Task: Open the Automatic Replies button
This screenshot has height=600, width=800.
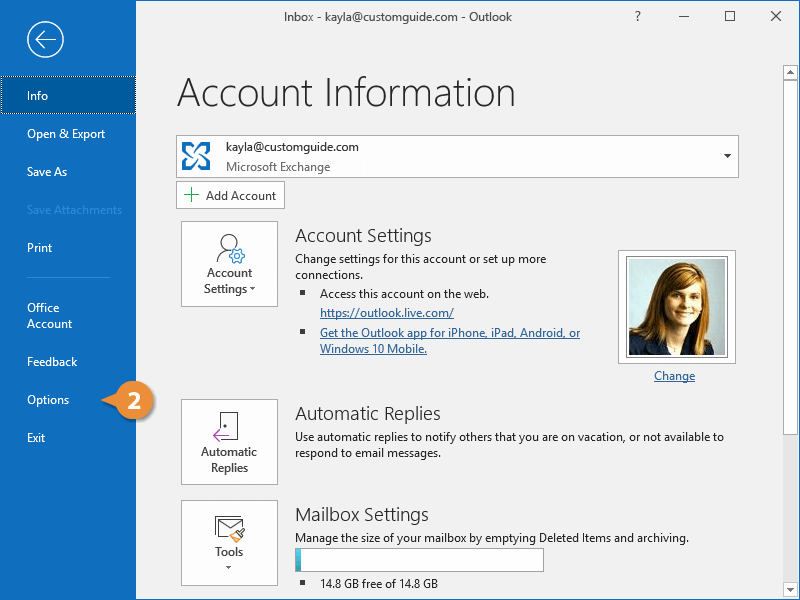Action: [230, 442]
